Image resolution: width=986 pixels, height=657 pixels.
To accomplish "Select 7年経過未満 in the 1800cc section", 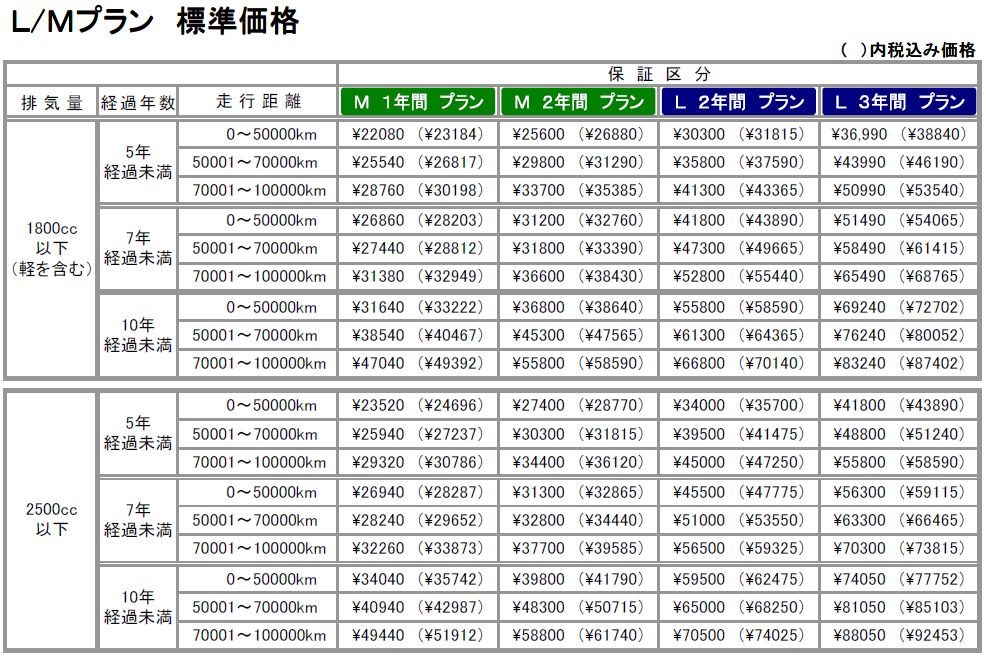I will point(138,248).
